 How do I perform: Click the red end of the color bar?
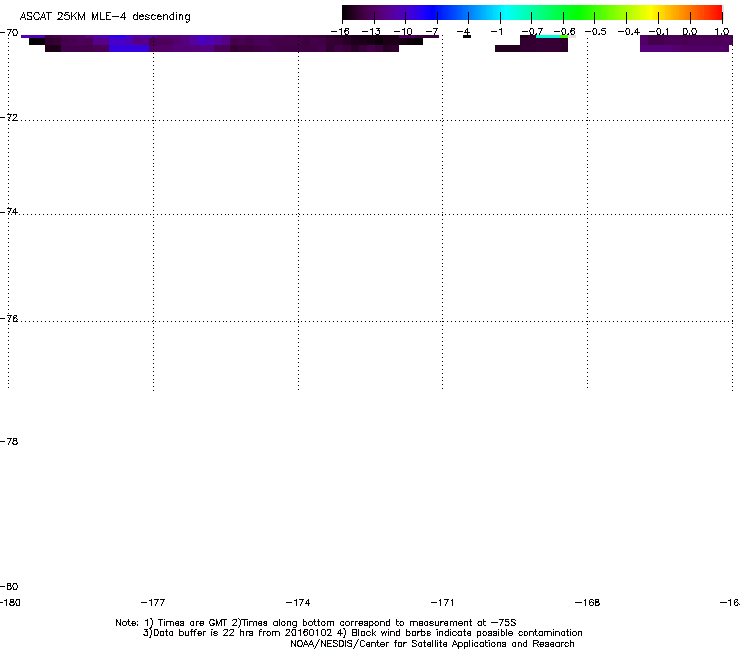[715, 13]
